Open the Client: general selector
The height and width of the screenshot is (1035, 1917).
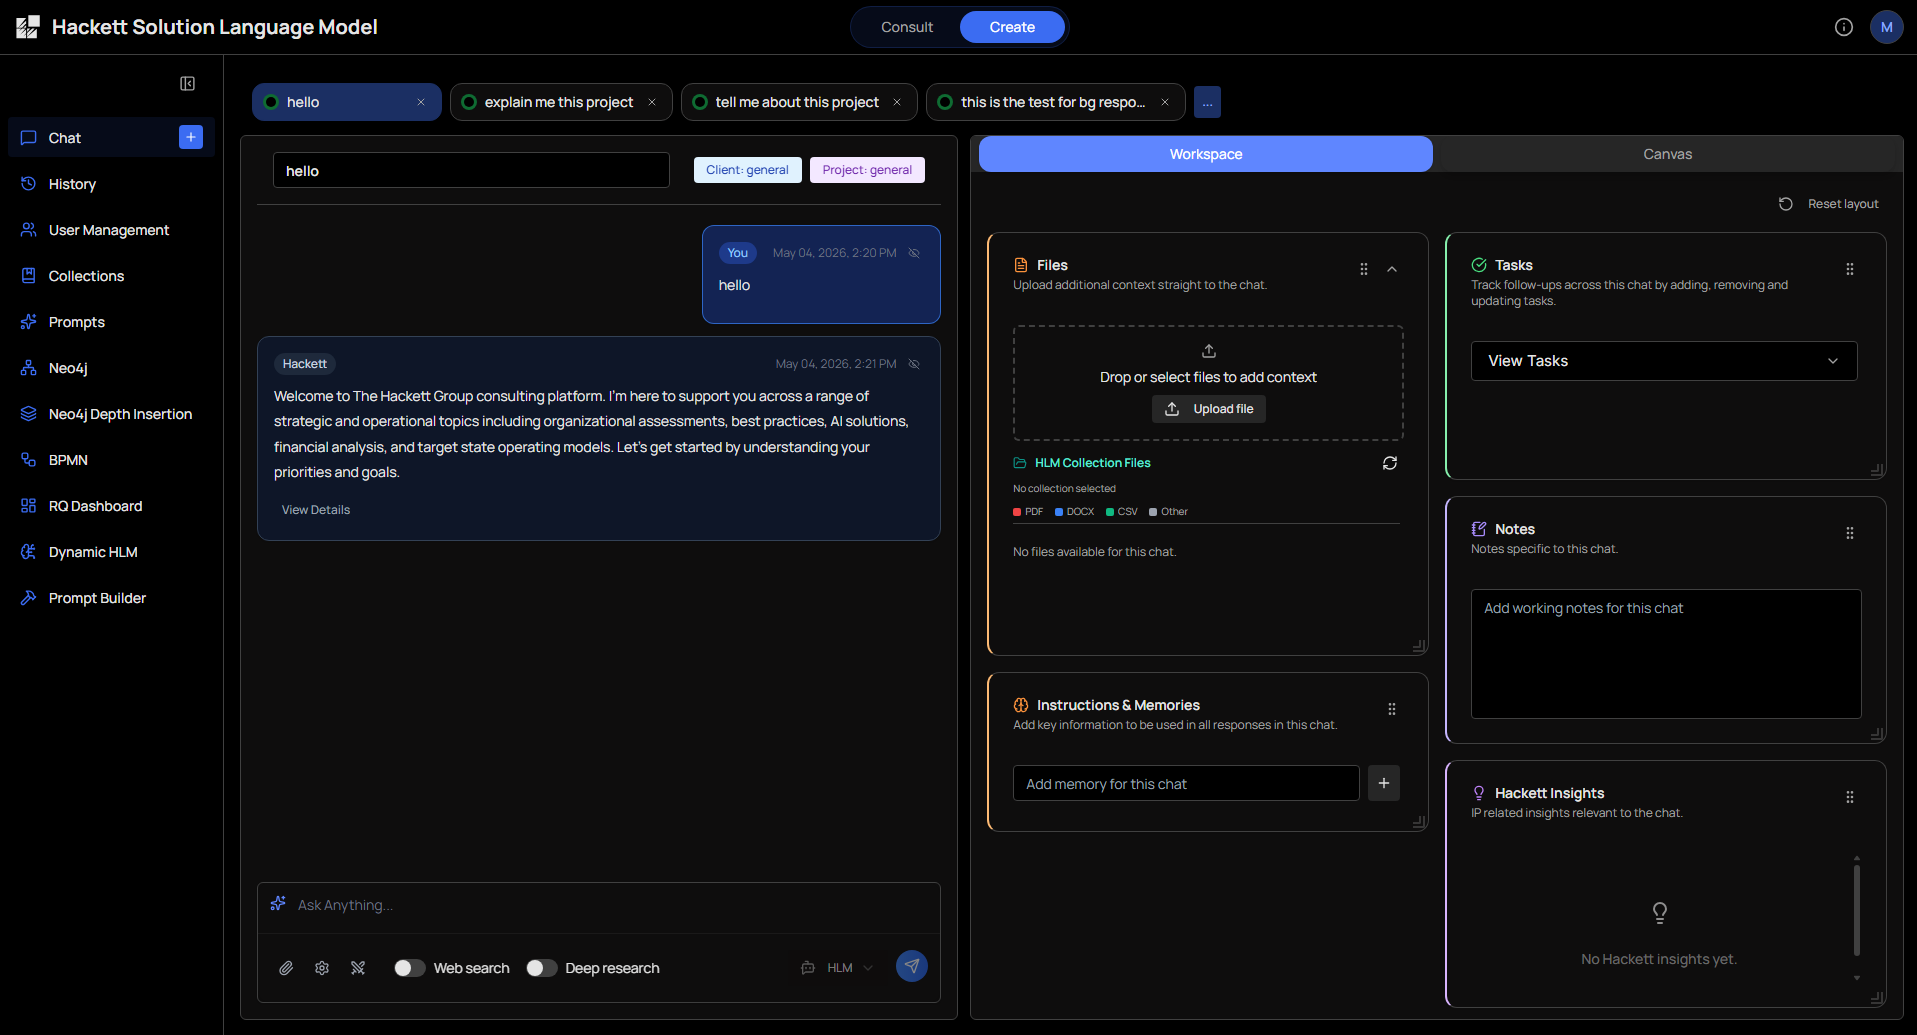click(747, 170)
